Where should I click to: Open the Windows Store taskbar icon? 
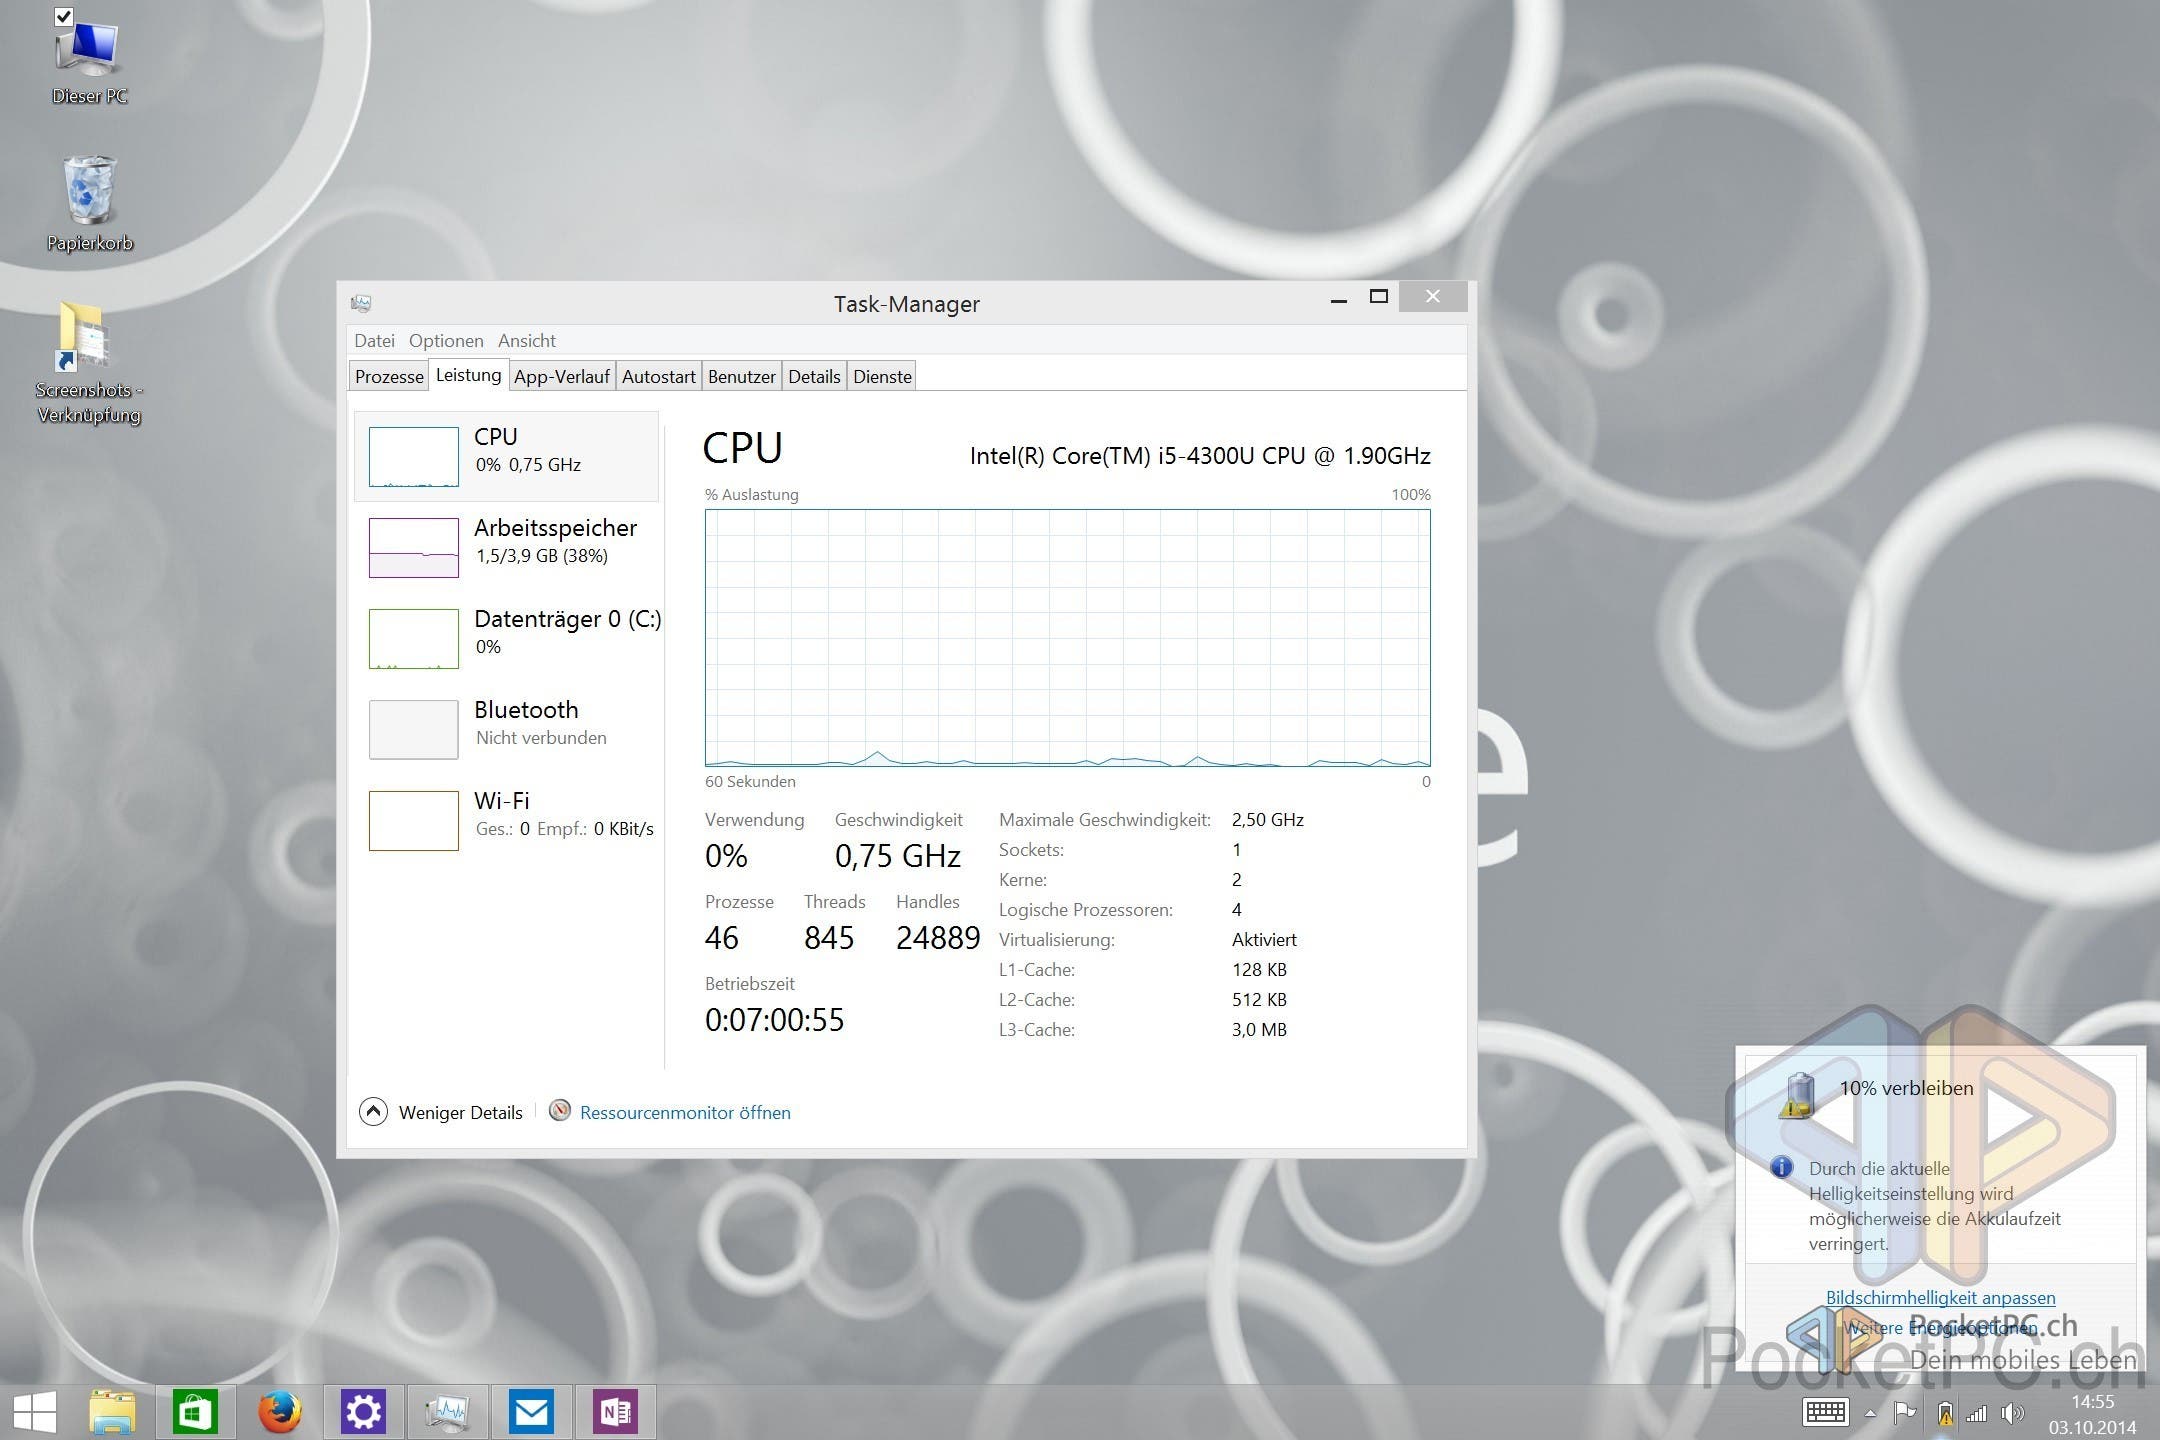click(195, 1412)
